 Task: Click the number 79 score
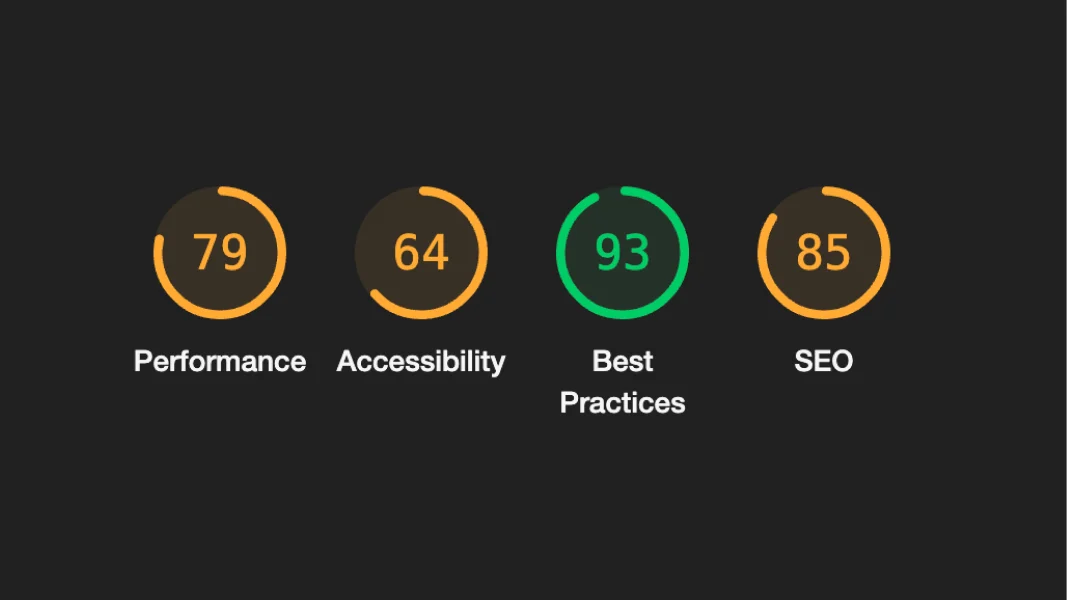pyautogui.click(x=220, y=252)
